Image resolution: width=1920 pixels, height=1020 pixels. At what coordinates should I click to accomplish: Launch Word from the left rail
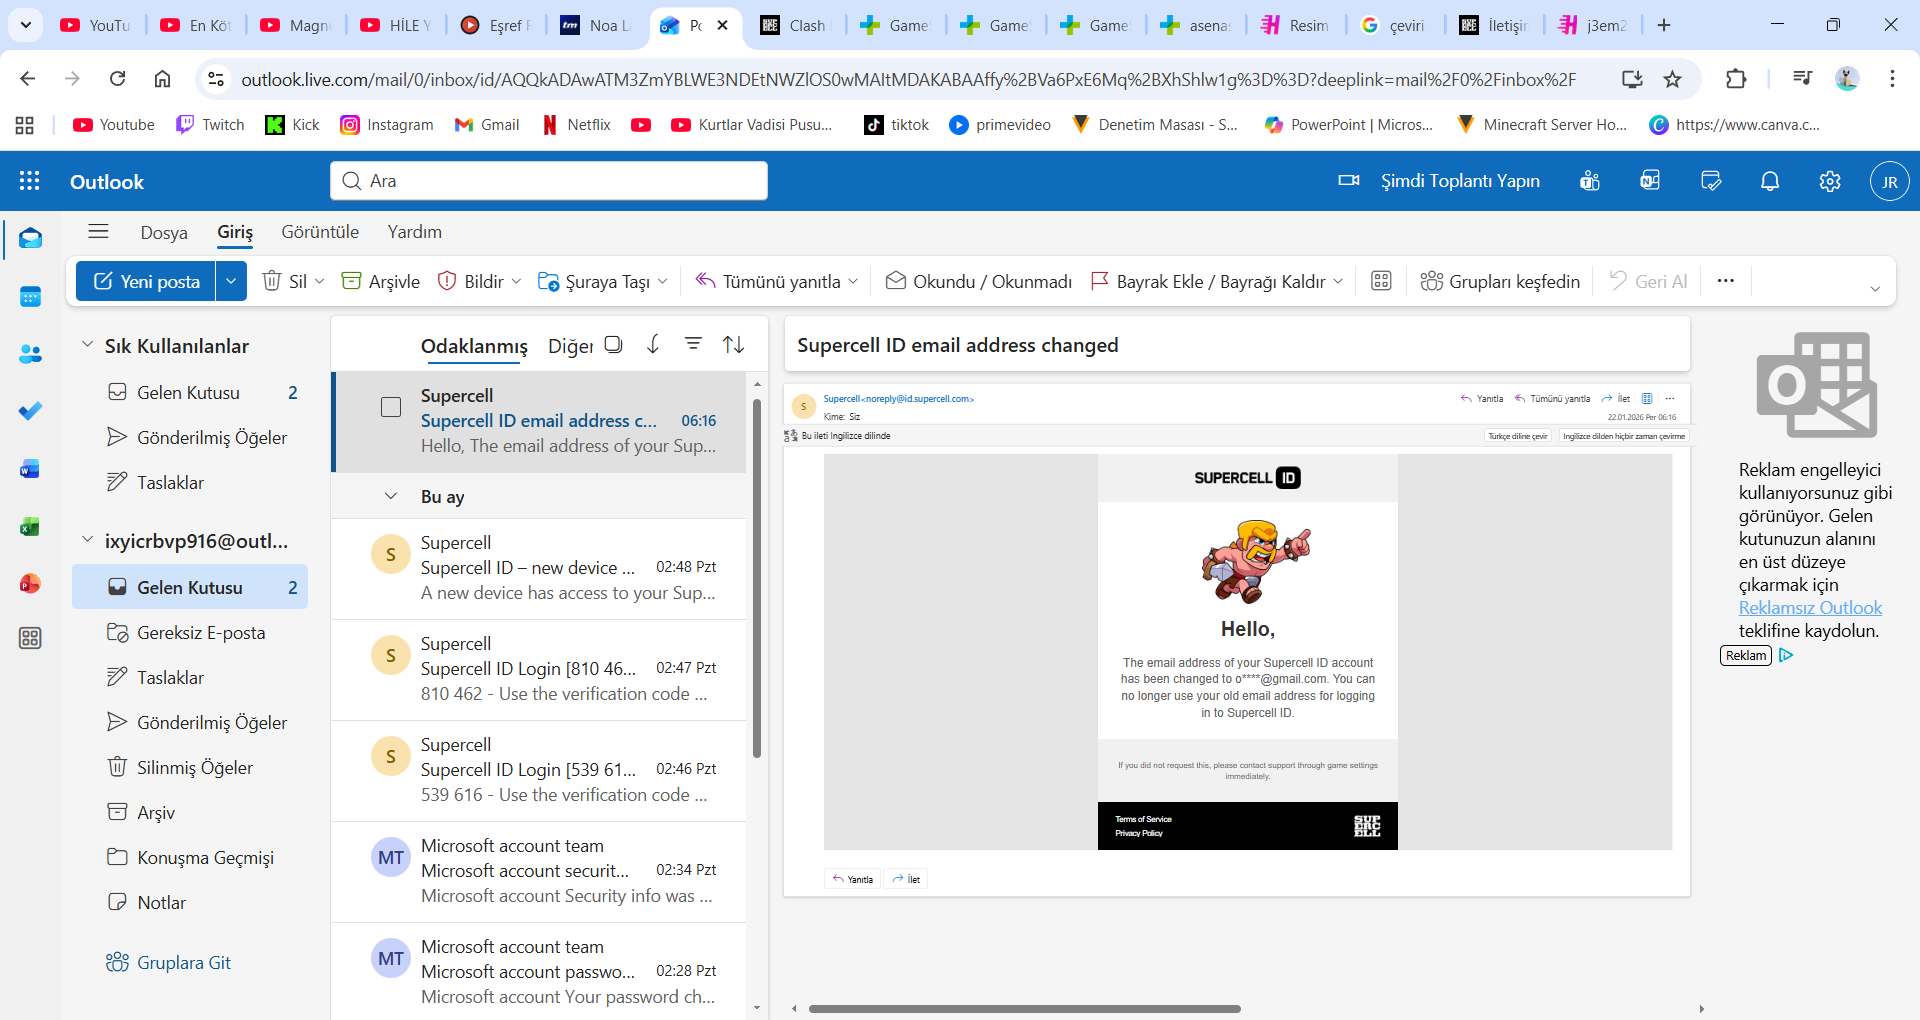point(30,469)
